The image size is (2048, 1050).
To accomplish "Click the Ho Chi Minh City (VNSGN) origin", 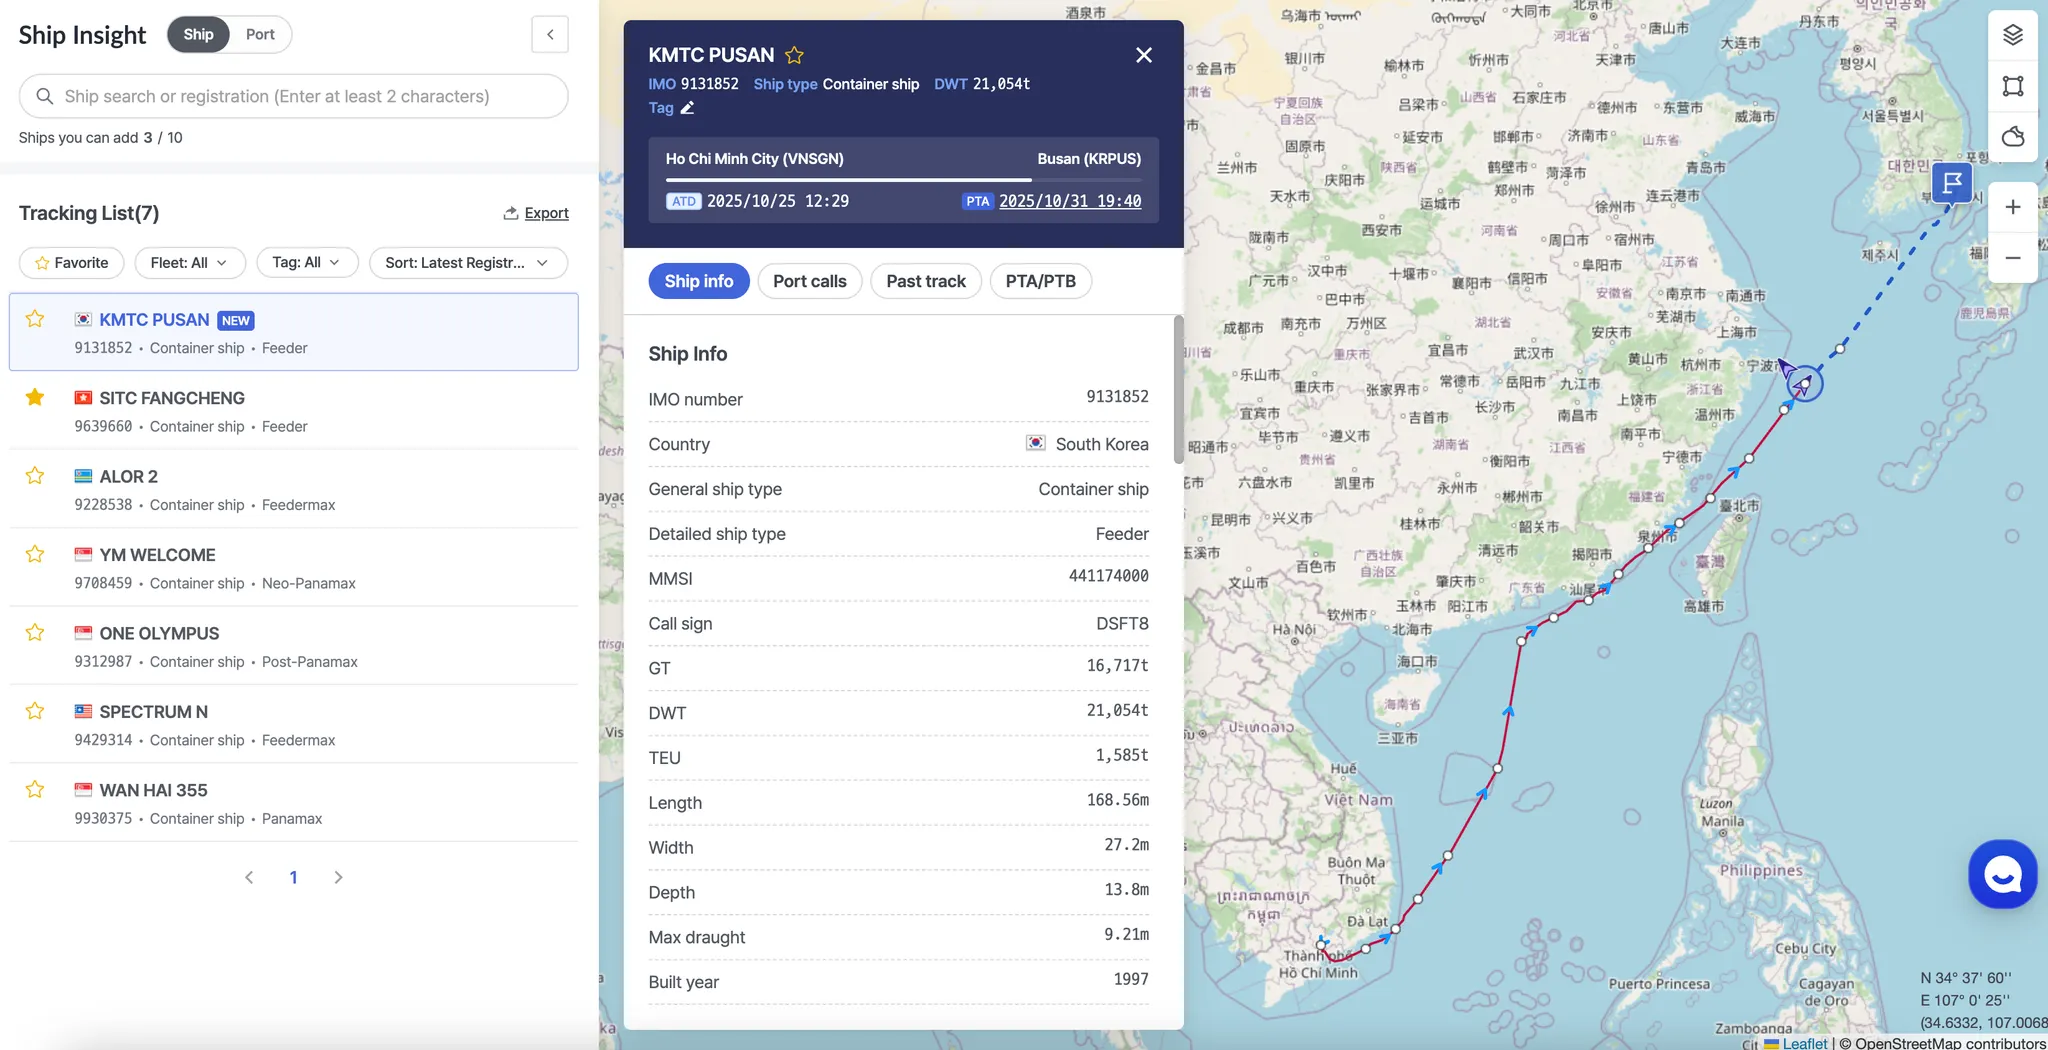I will pyautogui.click(x=755, y=159).
